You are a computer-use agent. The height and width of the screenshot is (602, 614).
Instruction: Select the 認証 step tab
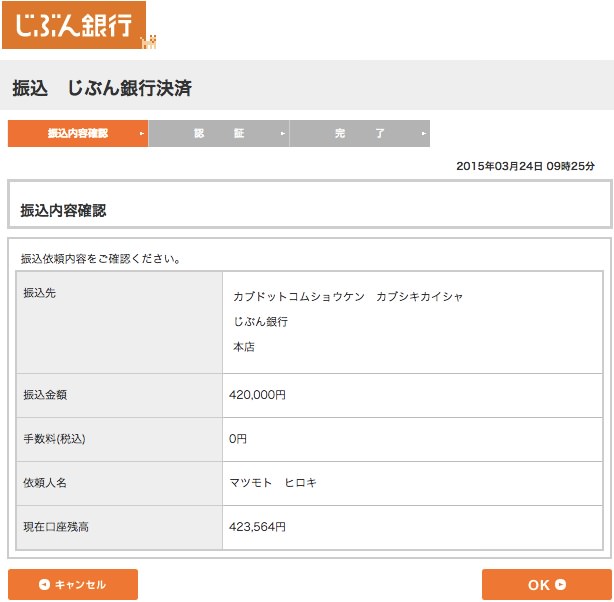tap(219, 134)
